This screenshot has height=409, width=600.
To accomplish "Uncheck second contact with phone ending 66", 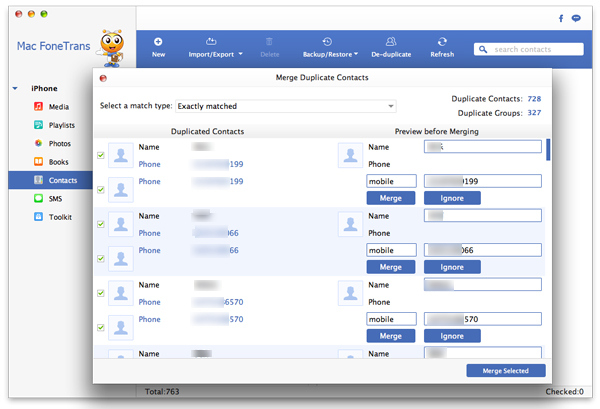I will point(101,258).
